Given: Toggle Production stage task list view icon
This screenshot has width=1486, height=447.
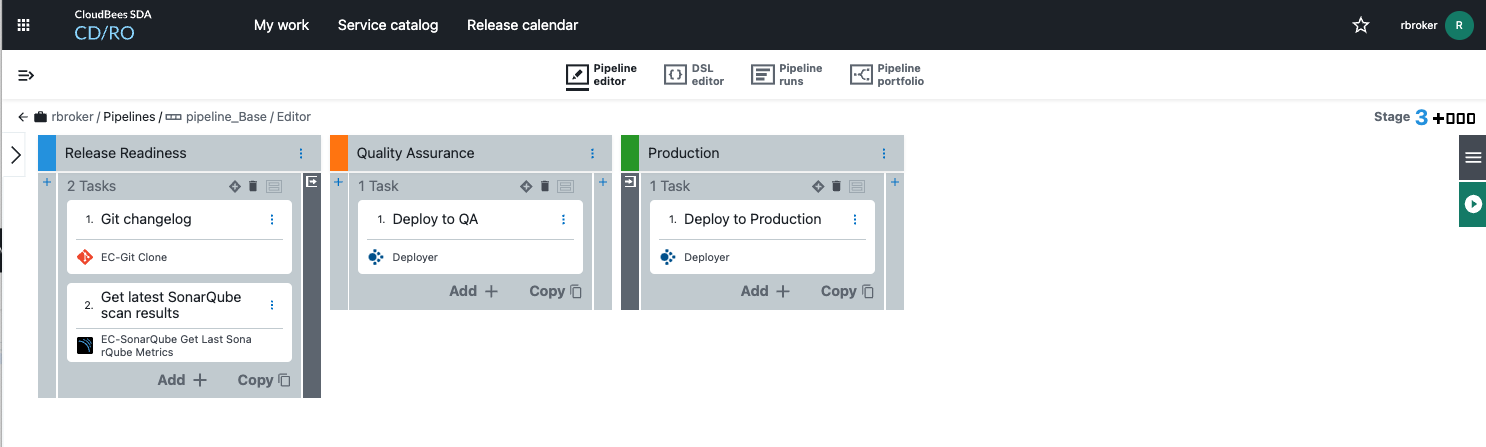Looking at the screenshot, I should (857, 186).
